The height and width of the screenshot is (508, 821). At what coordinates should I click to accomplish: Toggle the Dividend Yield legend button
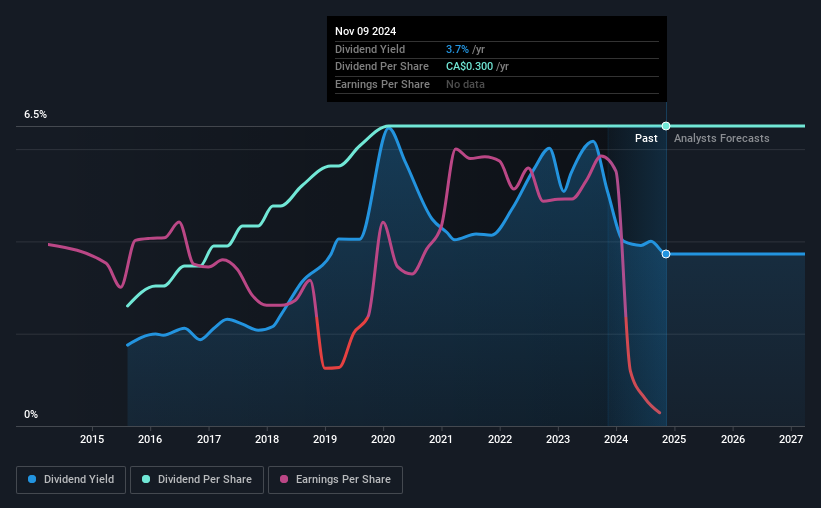[x=71, y=480]
